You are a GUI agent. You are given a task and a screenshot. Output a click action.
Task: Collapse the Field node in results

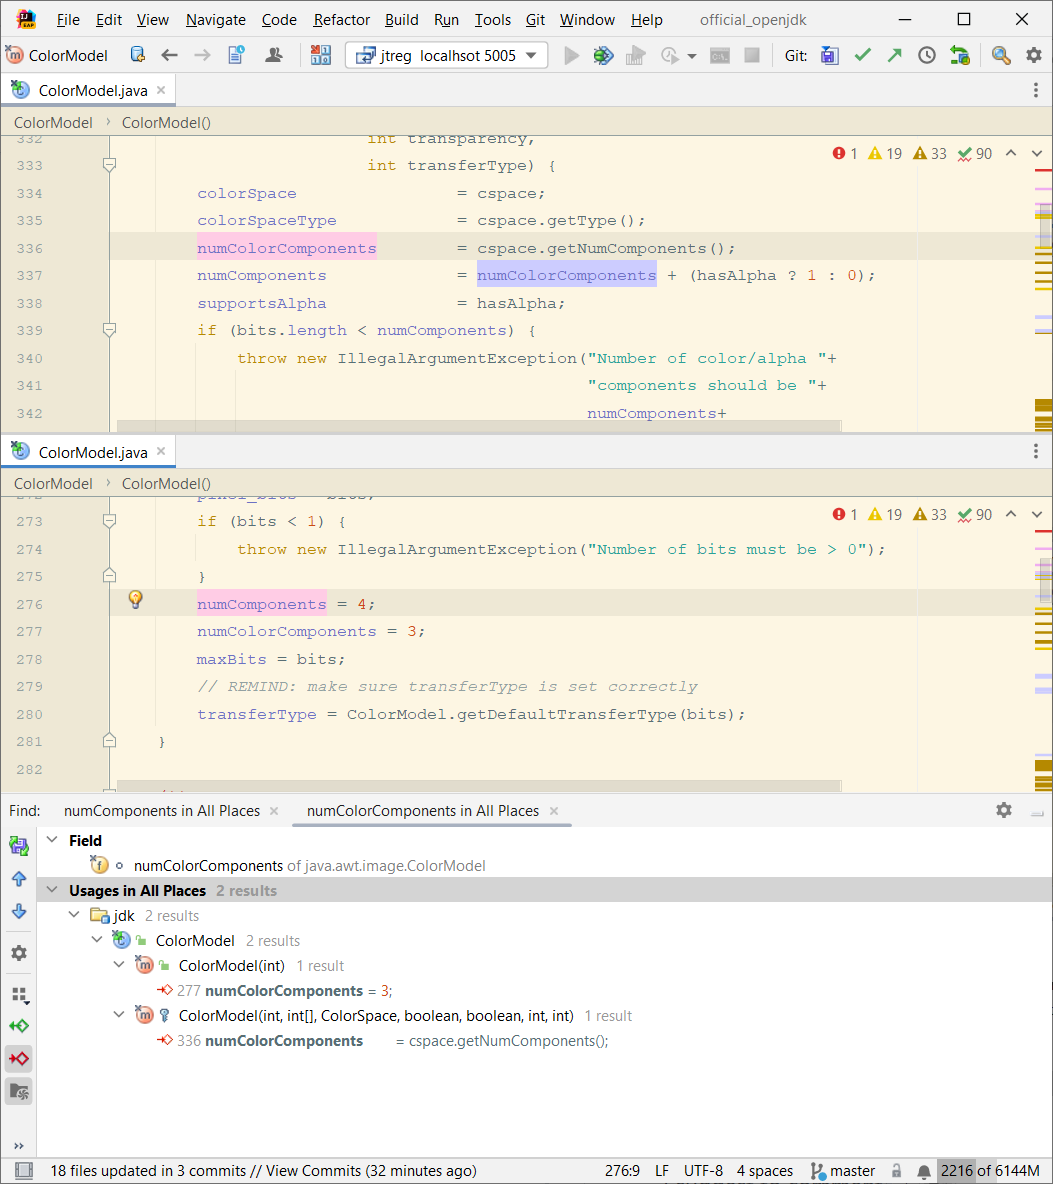pos(52,840)
